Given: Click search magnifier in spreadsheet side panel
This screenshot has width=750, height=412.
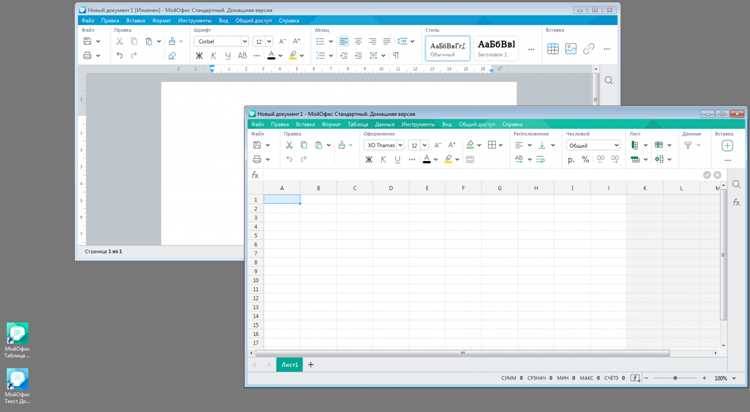Looking at the screenshot, I should point(736,184).
